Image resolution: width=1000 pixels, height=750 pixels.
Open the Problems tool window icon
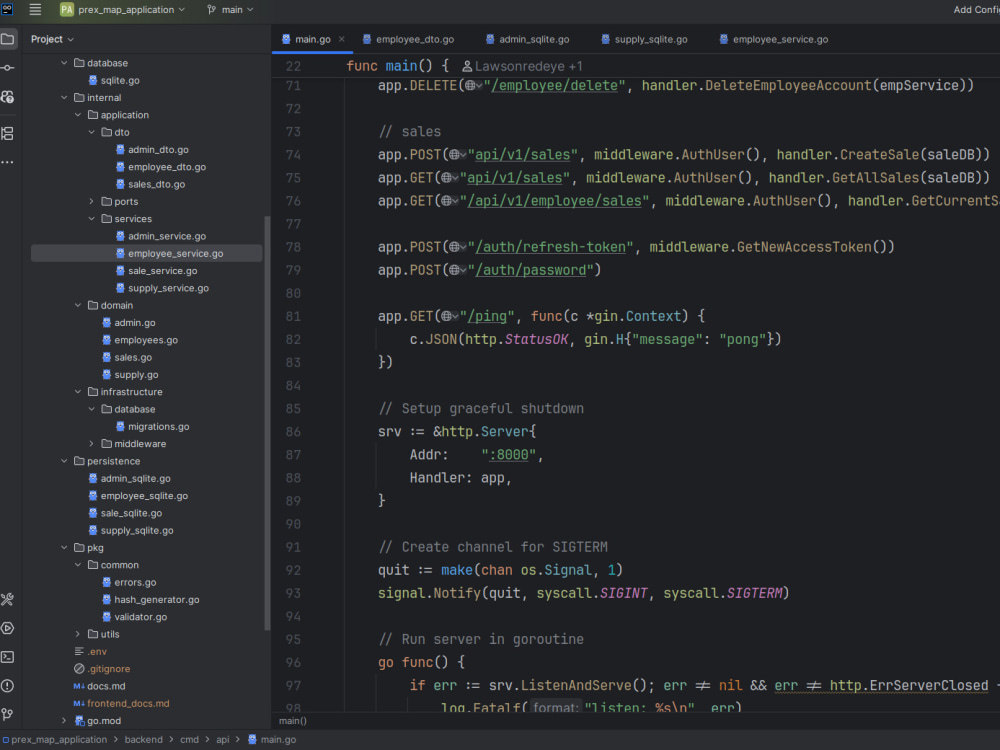tap(8, 686)
